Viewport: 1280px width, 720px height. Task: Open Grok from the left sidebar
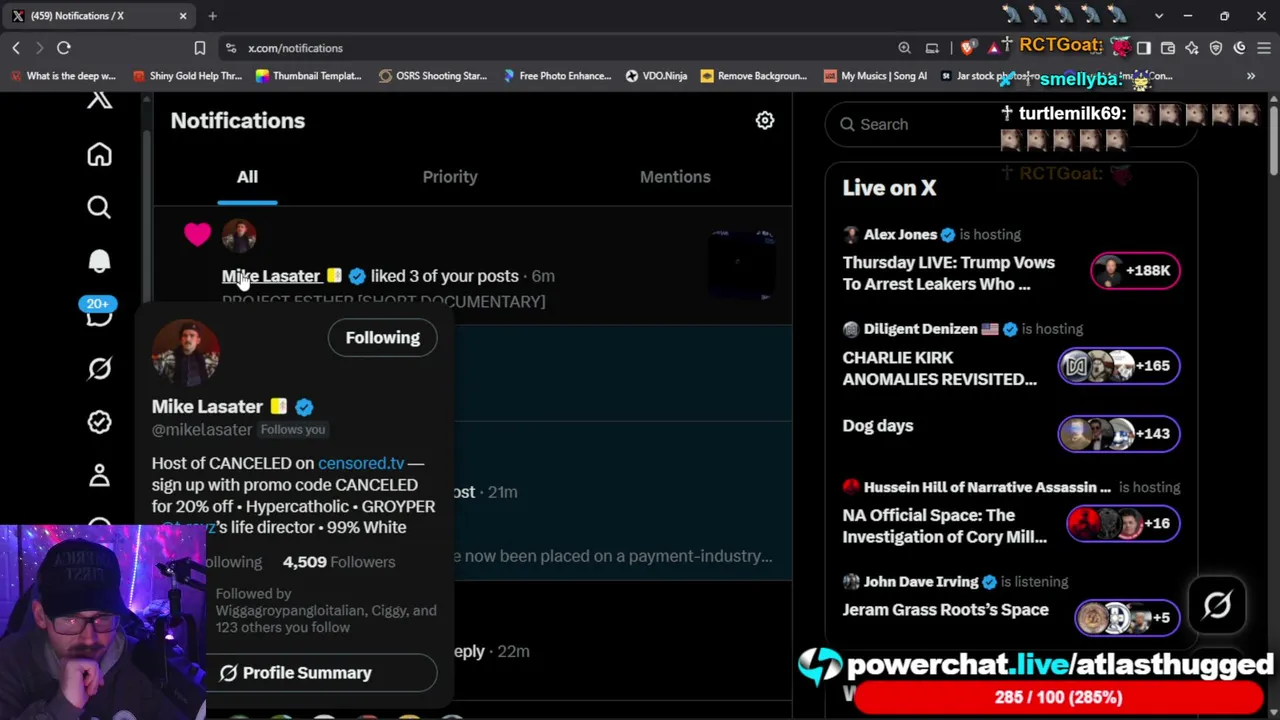tap(99, 368)
